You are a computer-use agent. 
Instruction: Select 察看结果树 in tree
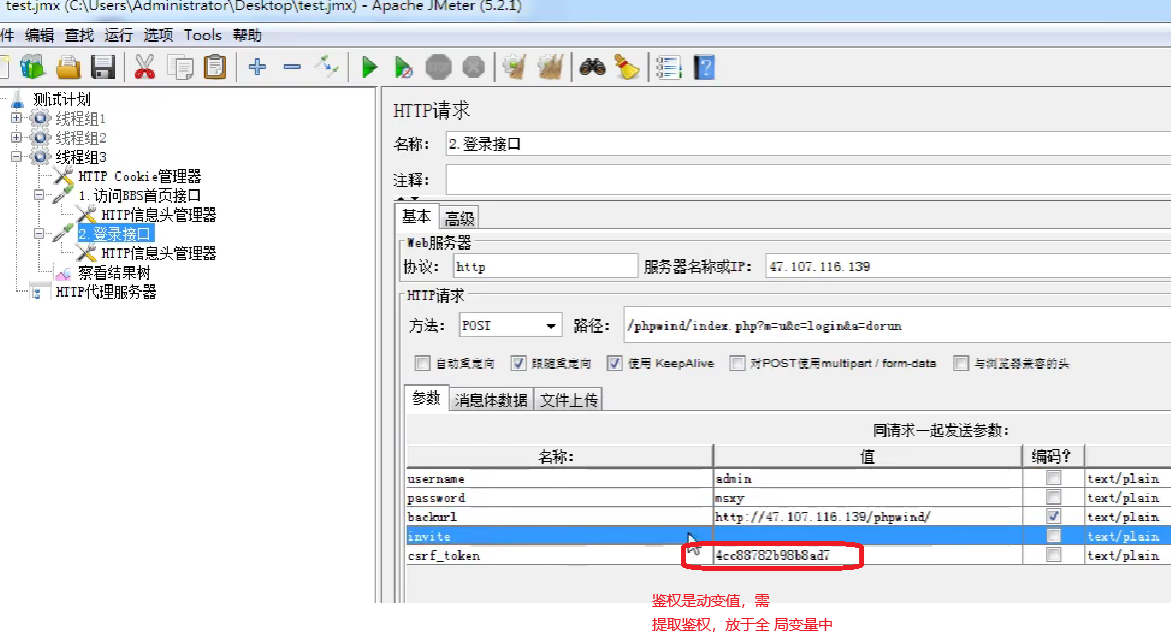click(x=114, y=273)
